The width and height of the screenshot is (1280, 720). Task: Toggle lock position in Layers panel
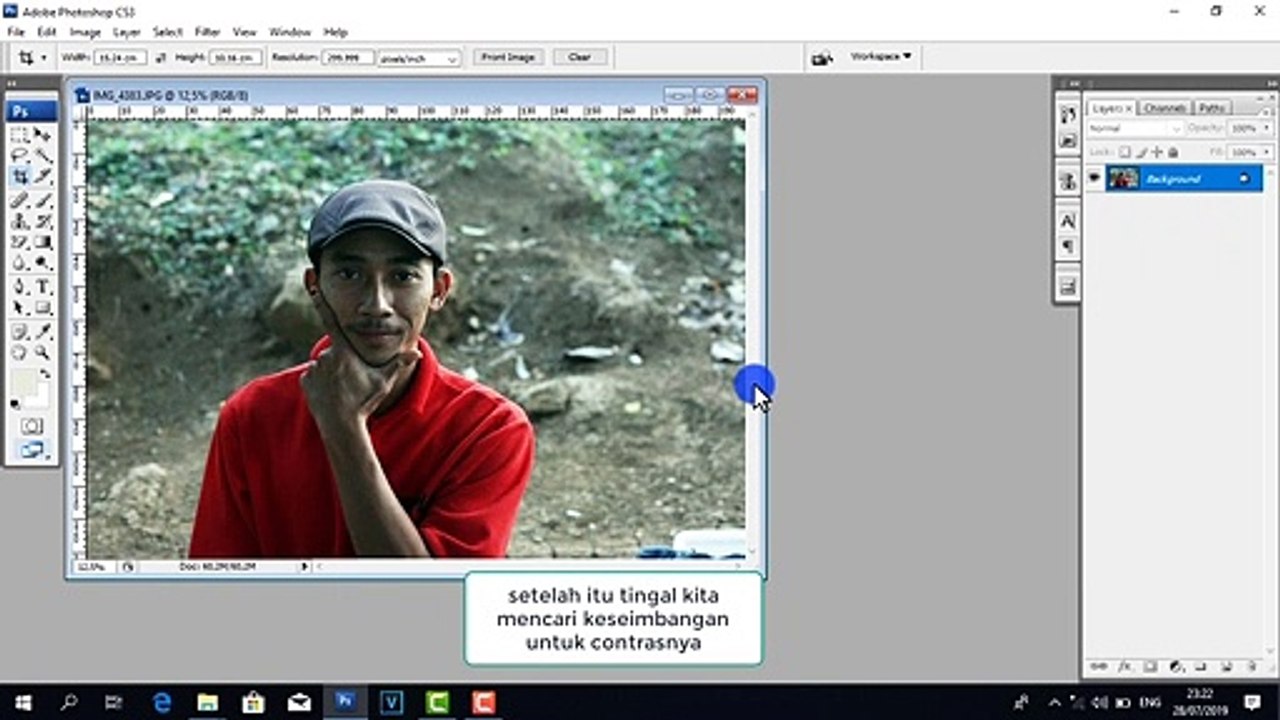[1157, 152]
